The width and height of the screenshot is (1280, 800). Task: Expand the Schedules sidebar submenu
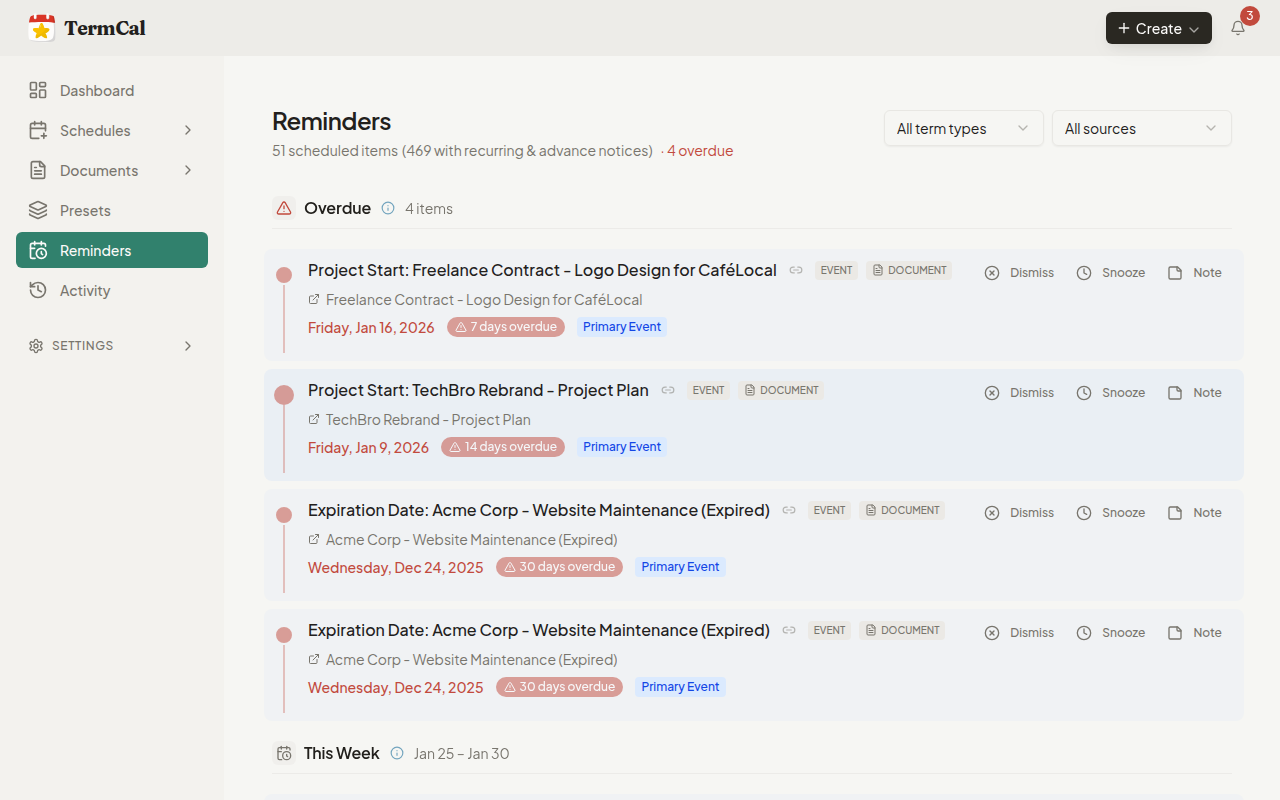coord(187,130)
